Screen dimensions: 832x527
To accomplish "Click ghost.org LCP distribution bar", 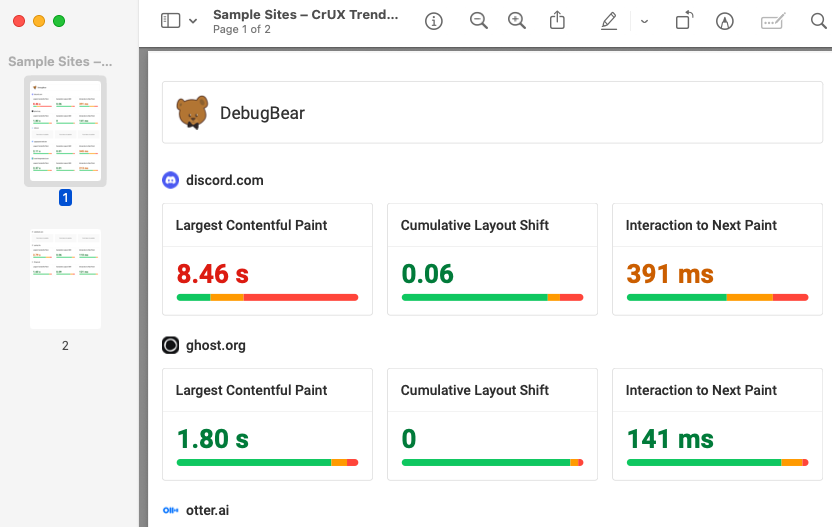I will (x=267, y=463).
